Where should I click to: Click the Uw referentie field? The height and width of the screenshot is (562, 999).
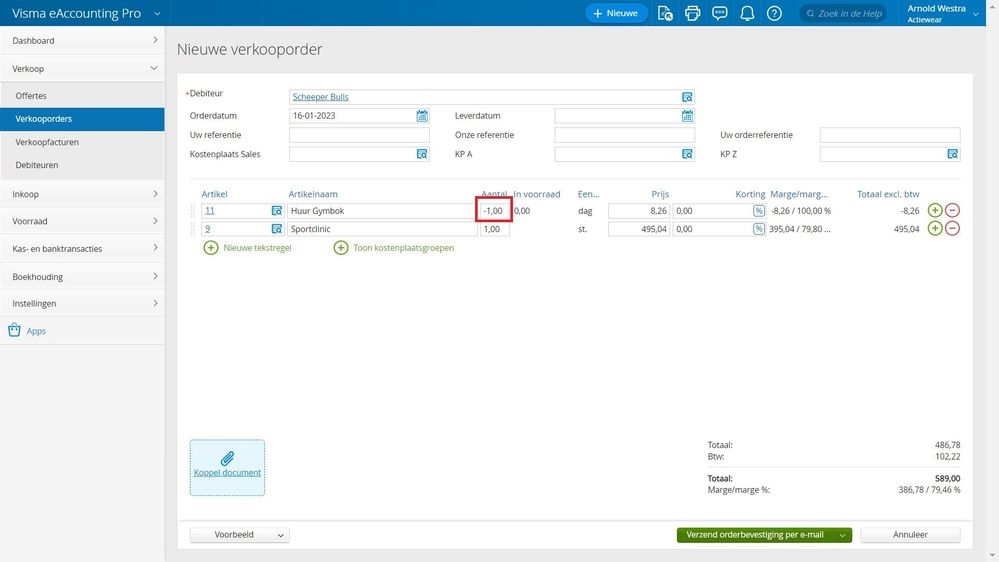359,135
